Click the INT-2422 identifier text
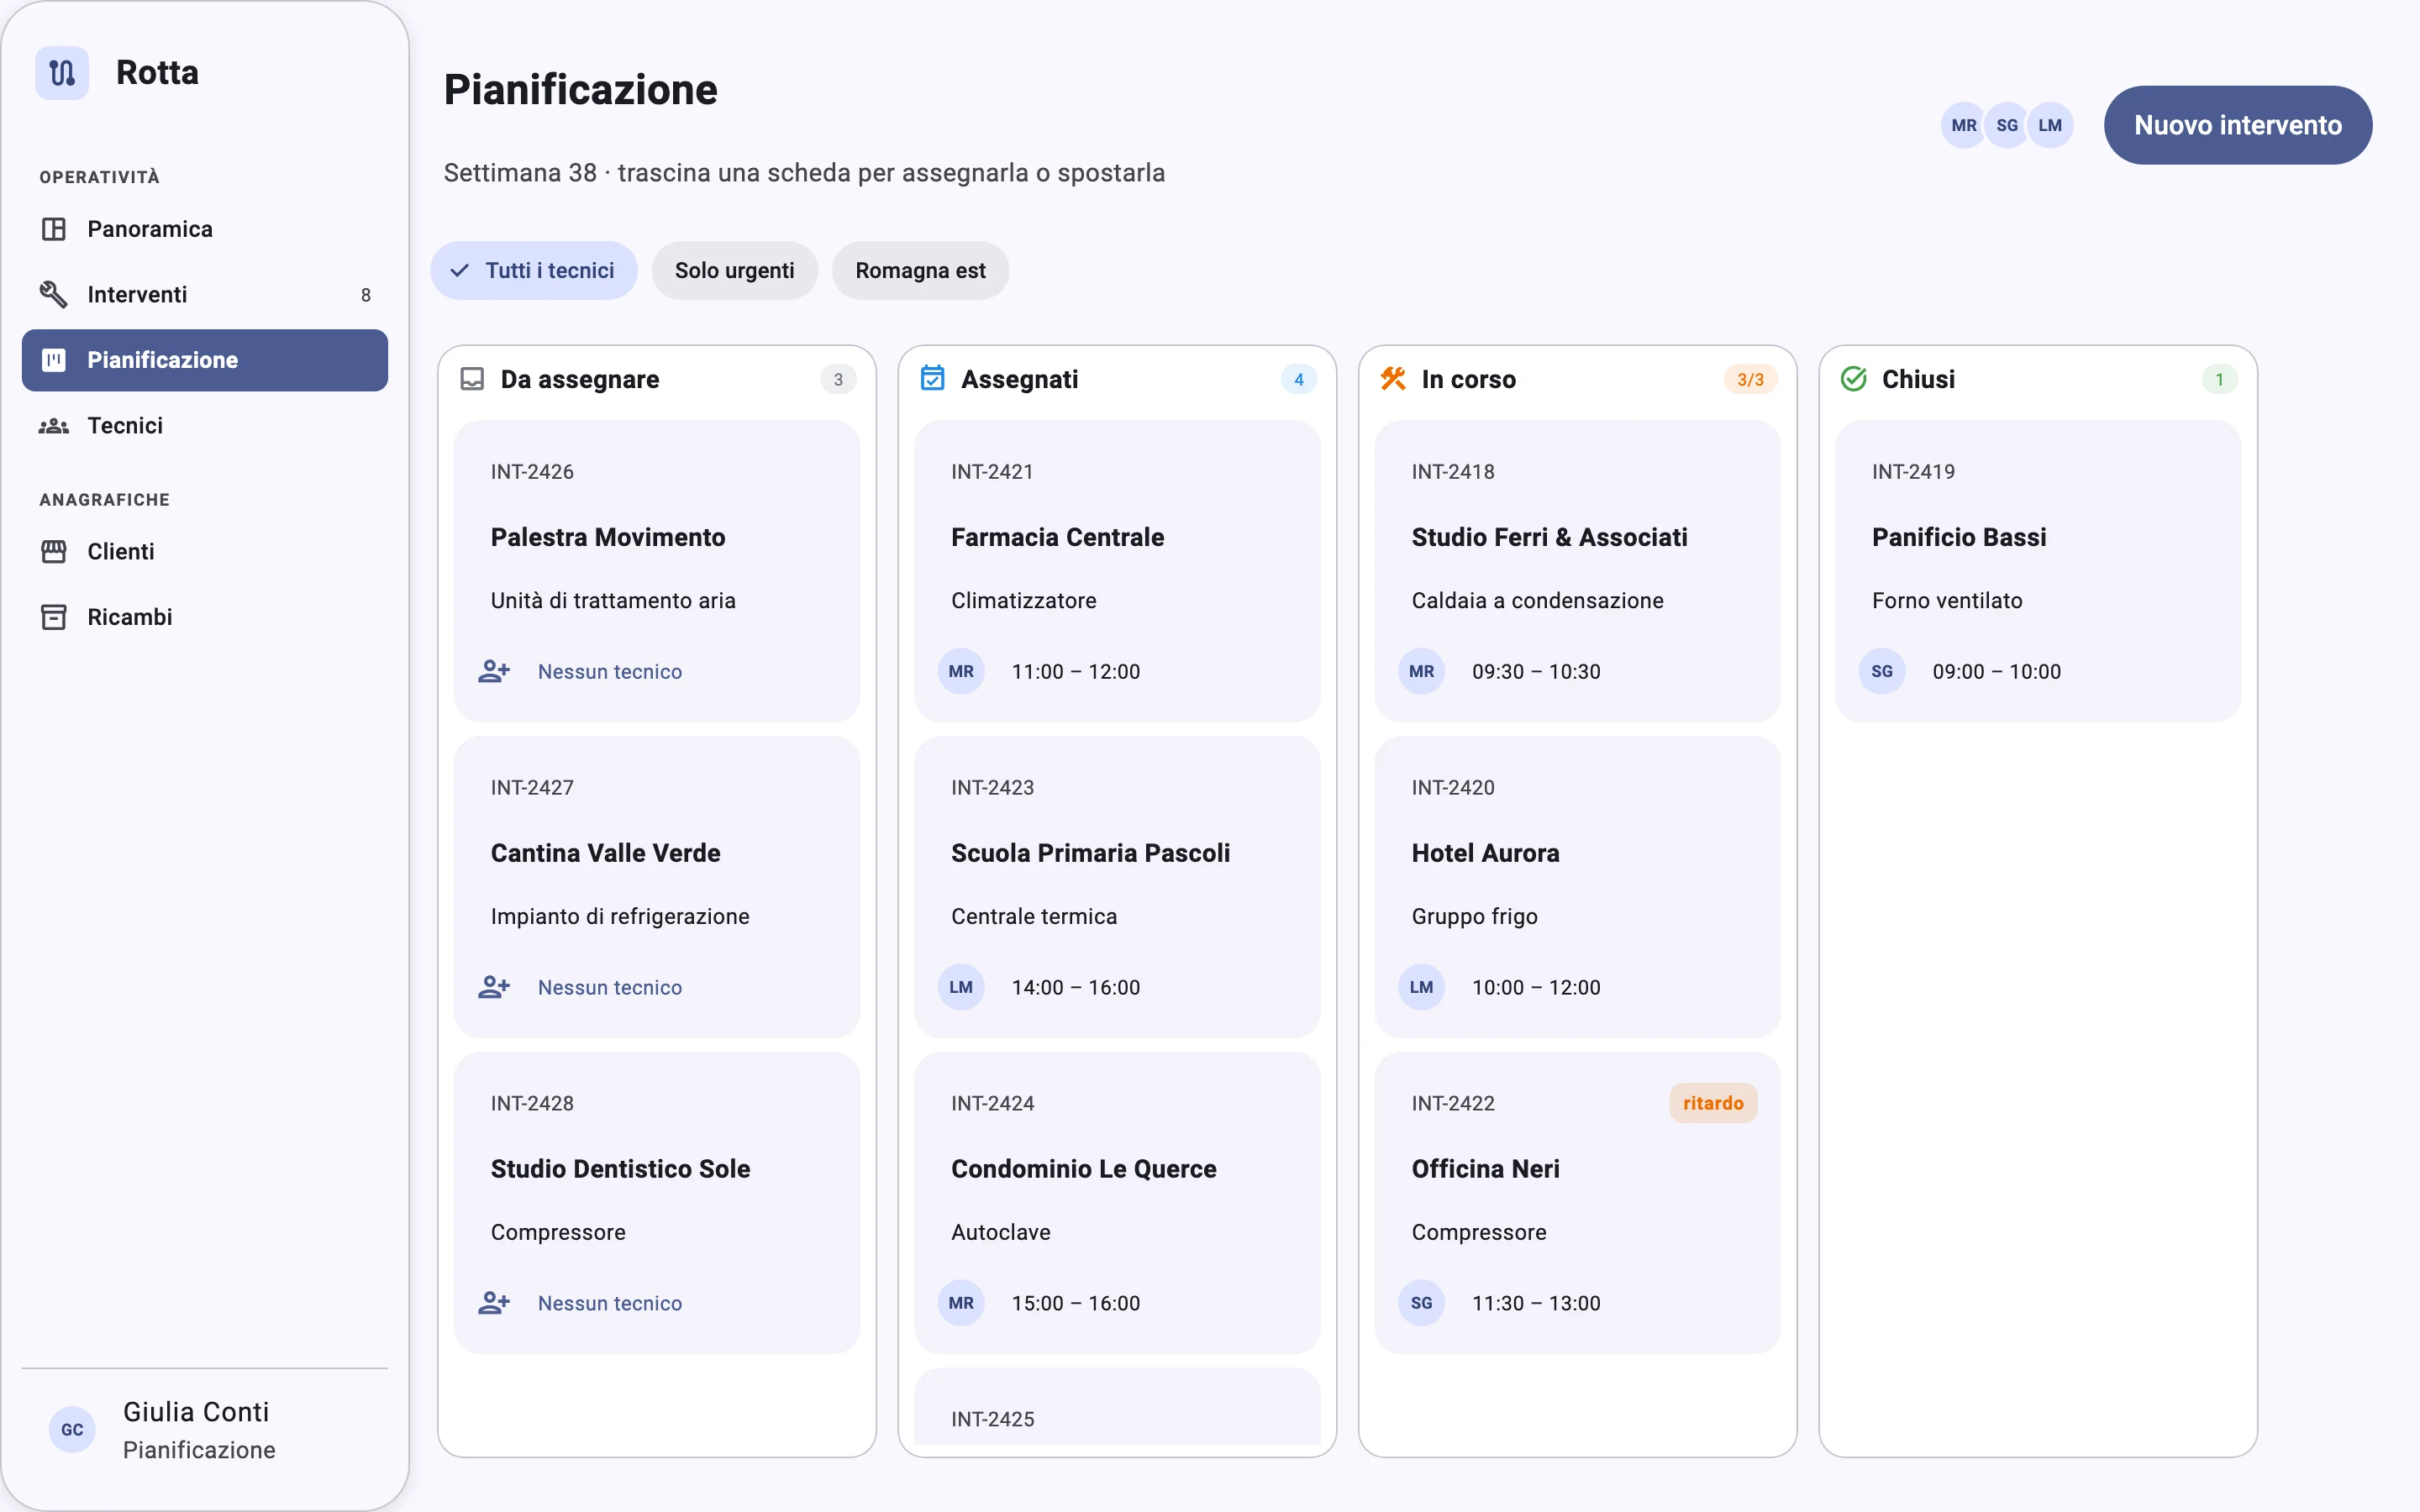This screenshot has height=1512, width=2420. pyautogui.click(x=1453, y=1104)
